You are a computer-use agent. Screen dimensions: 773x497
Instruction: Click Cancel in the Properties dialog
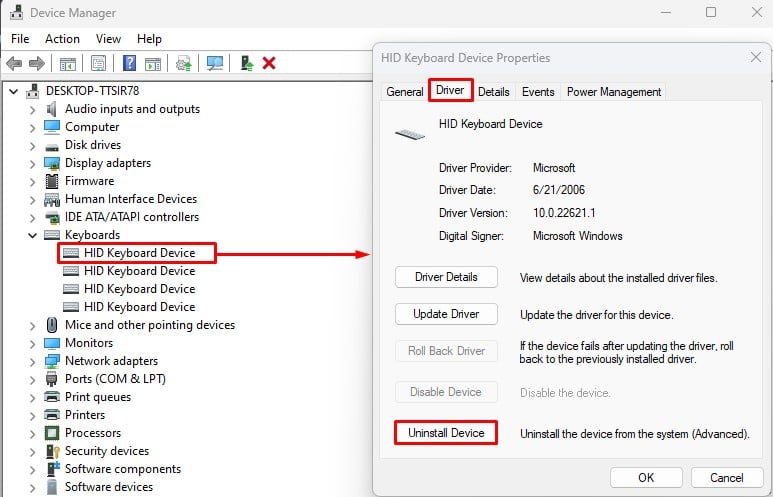(x=727, y=478)
